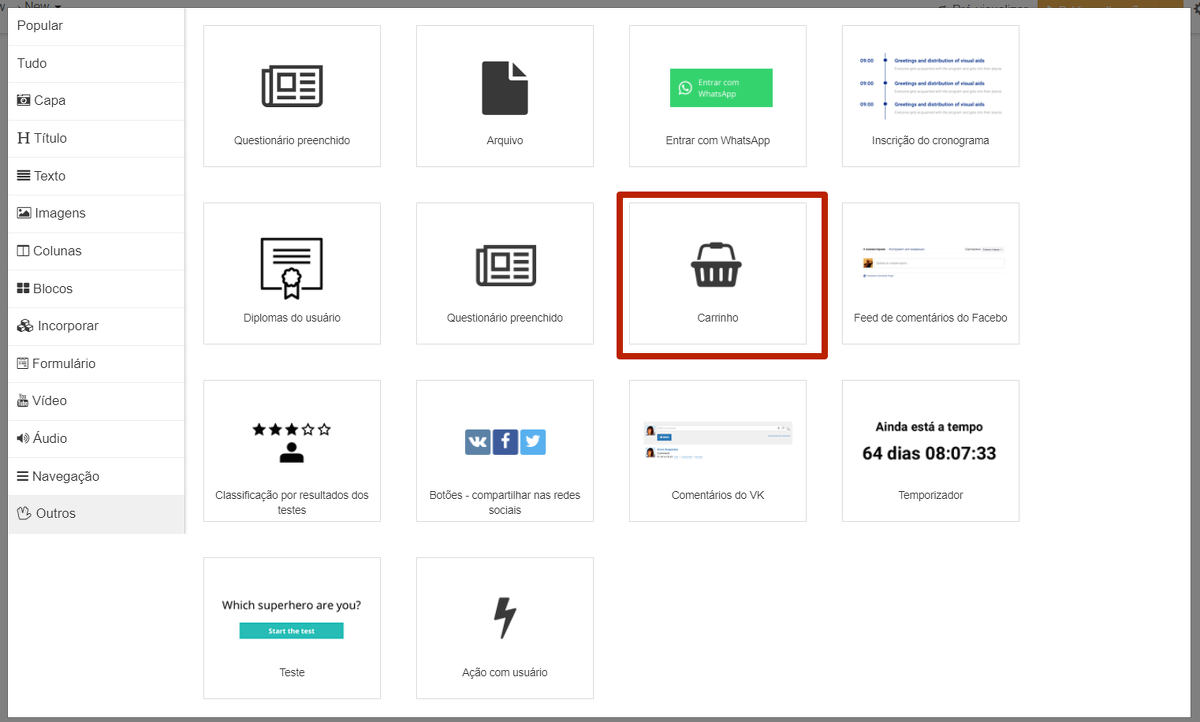Viewport: 1200px width, 722px height.
Task: Switch to the Tudo category
Action: (x=32, y=63)
